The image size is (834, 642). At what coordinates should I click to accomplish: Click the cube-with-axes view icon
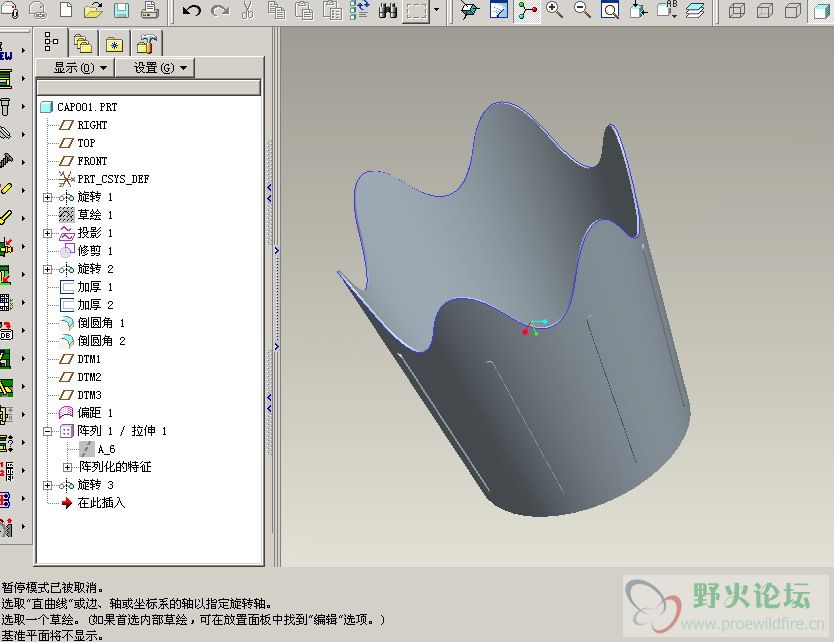(x=470, y=10)
